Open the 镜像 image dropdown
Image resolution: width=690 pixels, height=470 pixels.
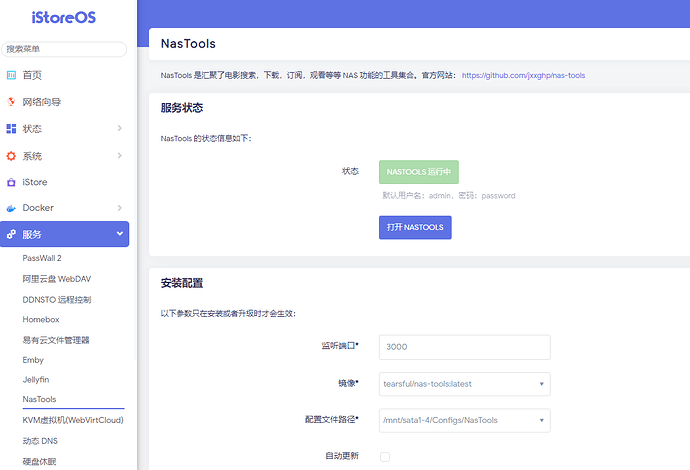465,383
